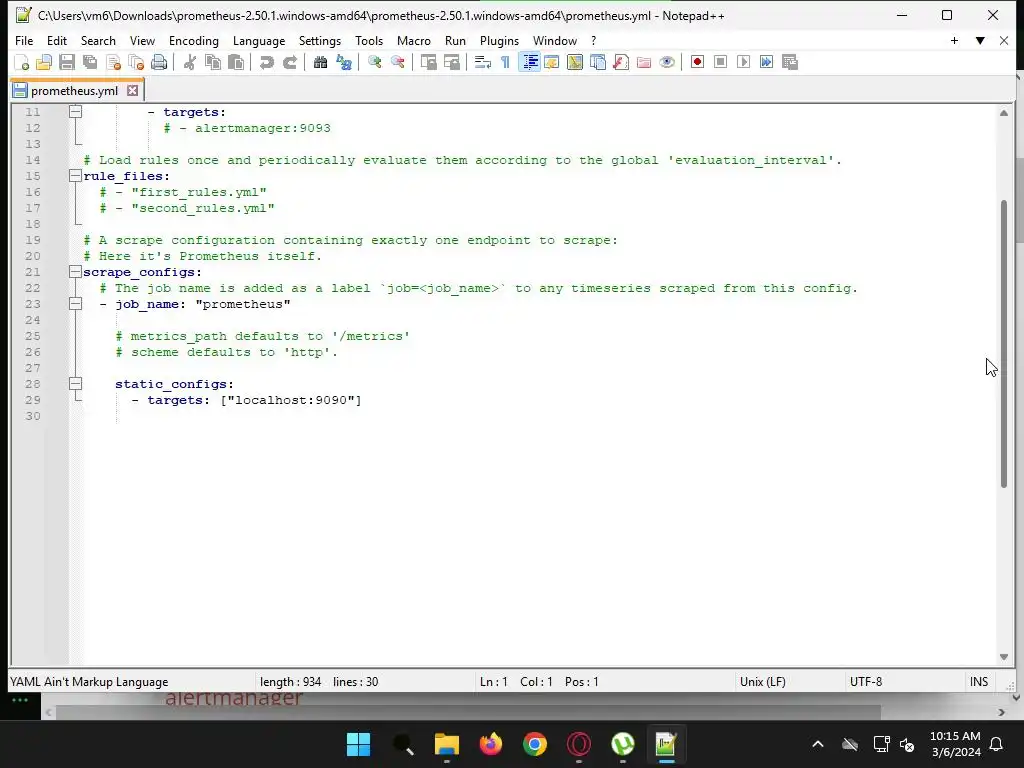Close the prometheus.yml tab with its X
The height and width of the screenshot is (768, 1024).
(133, 91)
